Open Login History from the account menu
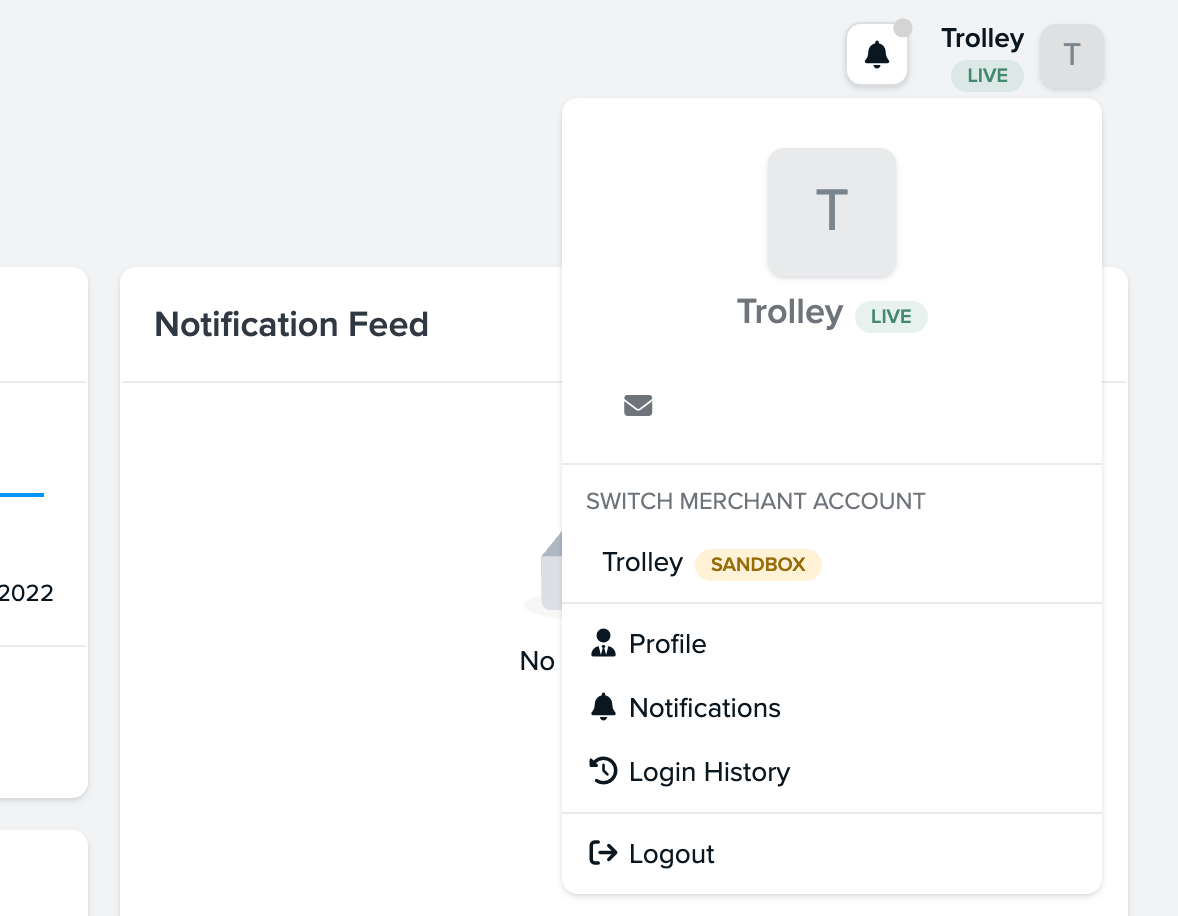The height and width of the screenshot is (916, 1178). pyautogui.click(x=709, y=771)
